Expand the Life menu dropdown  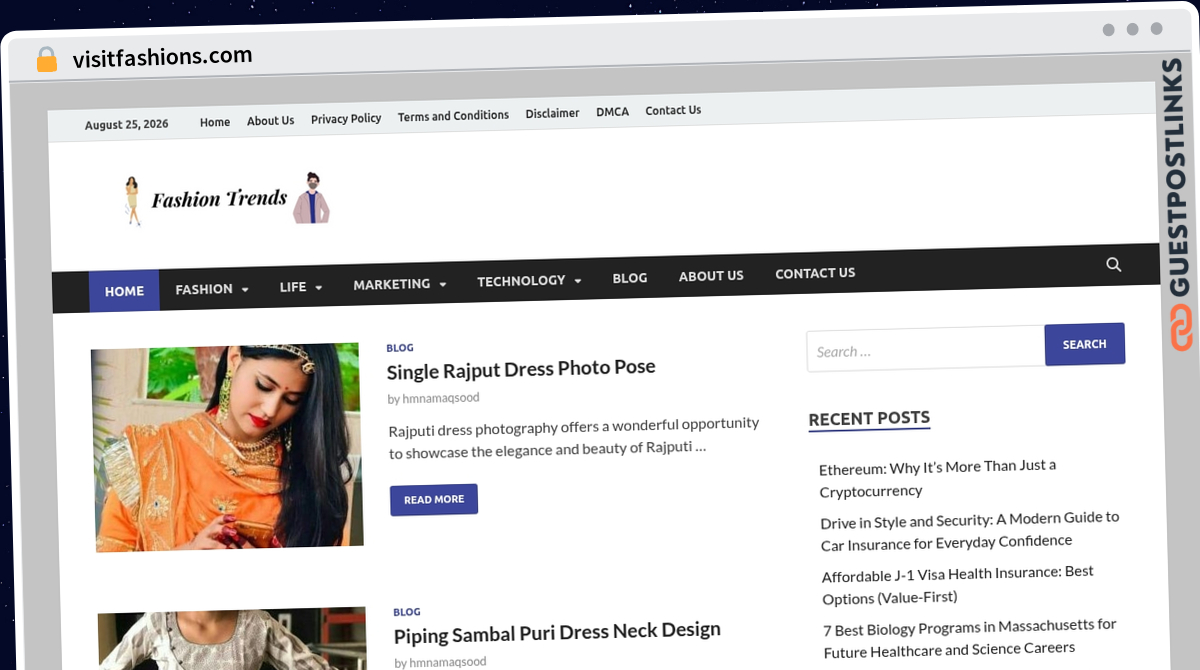click(301, 287)
